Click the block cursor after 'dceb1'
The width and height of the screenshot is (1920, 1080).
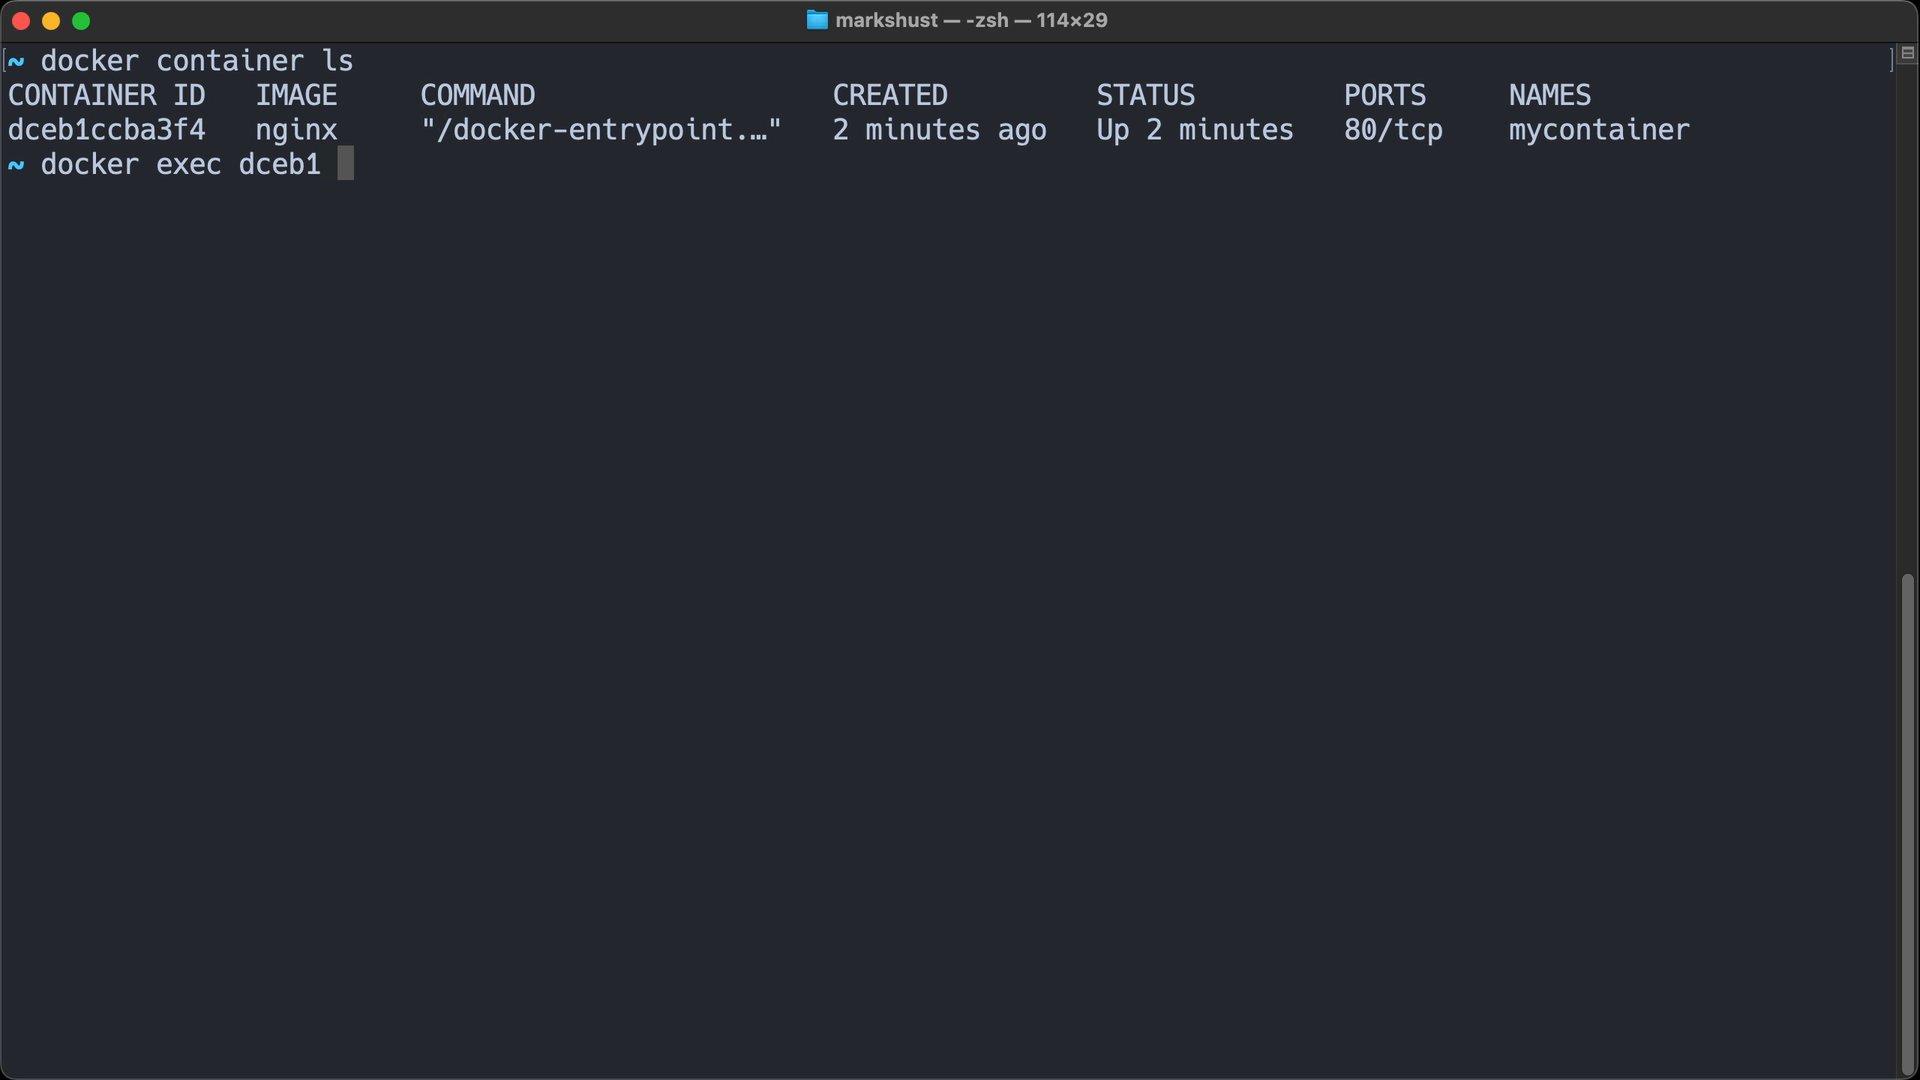point(345,164)
